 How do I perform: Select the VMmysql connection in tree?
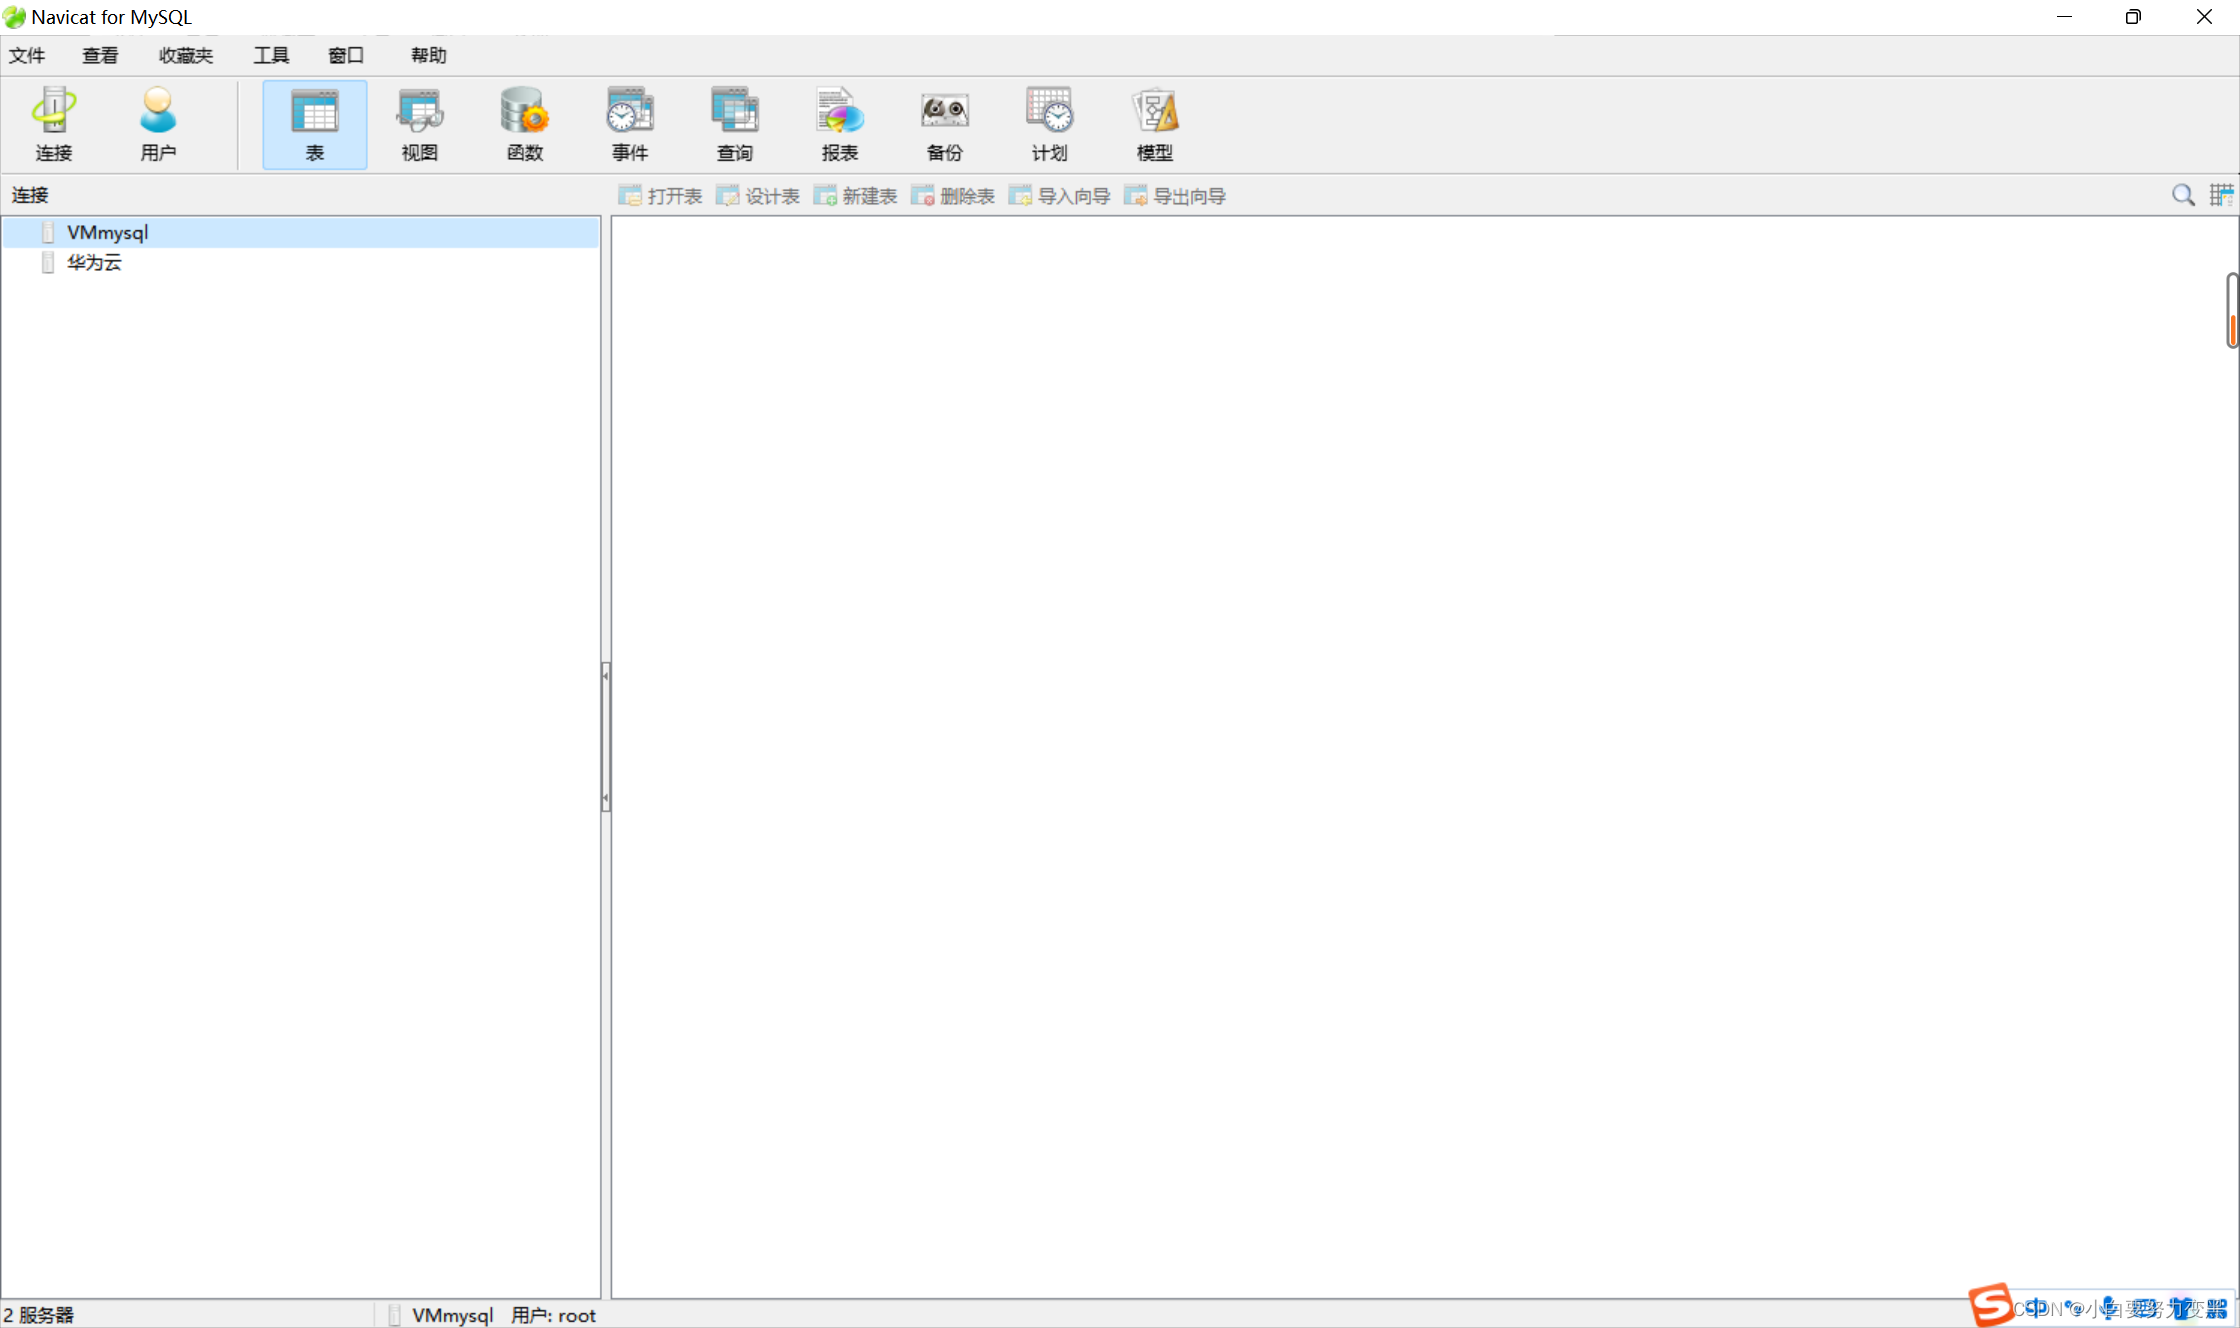[x=107, y=232]
